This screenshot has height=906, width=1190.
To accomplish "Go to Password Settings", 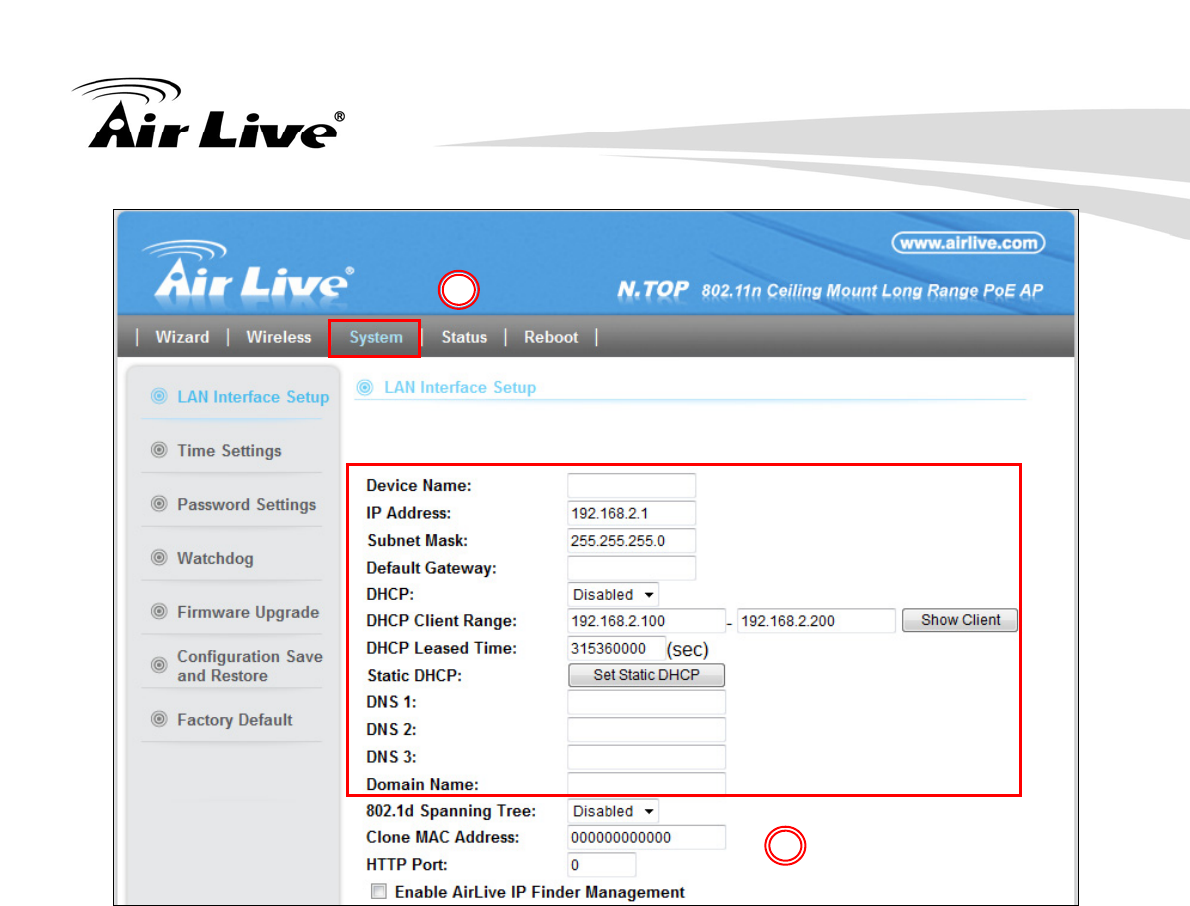I will click(x=247, y=505).
